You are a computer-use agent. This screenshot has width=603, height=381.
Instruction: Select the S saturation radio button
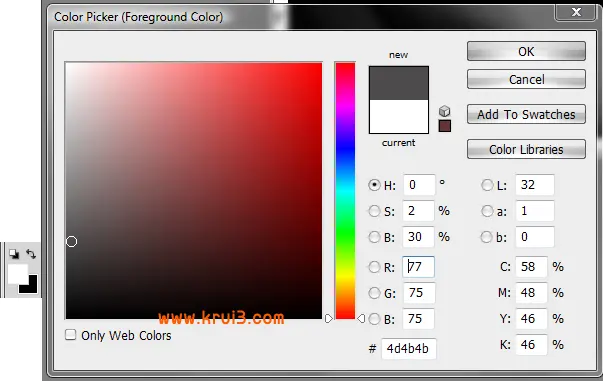tap(374, 211)
